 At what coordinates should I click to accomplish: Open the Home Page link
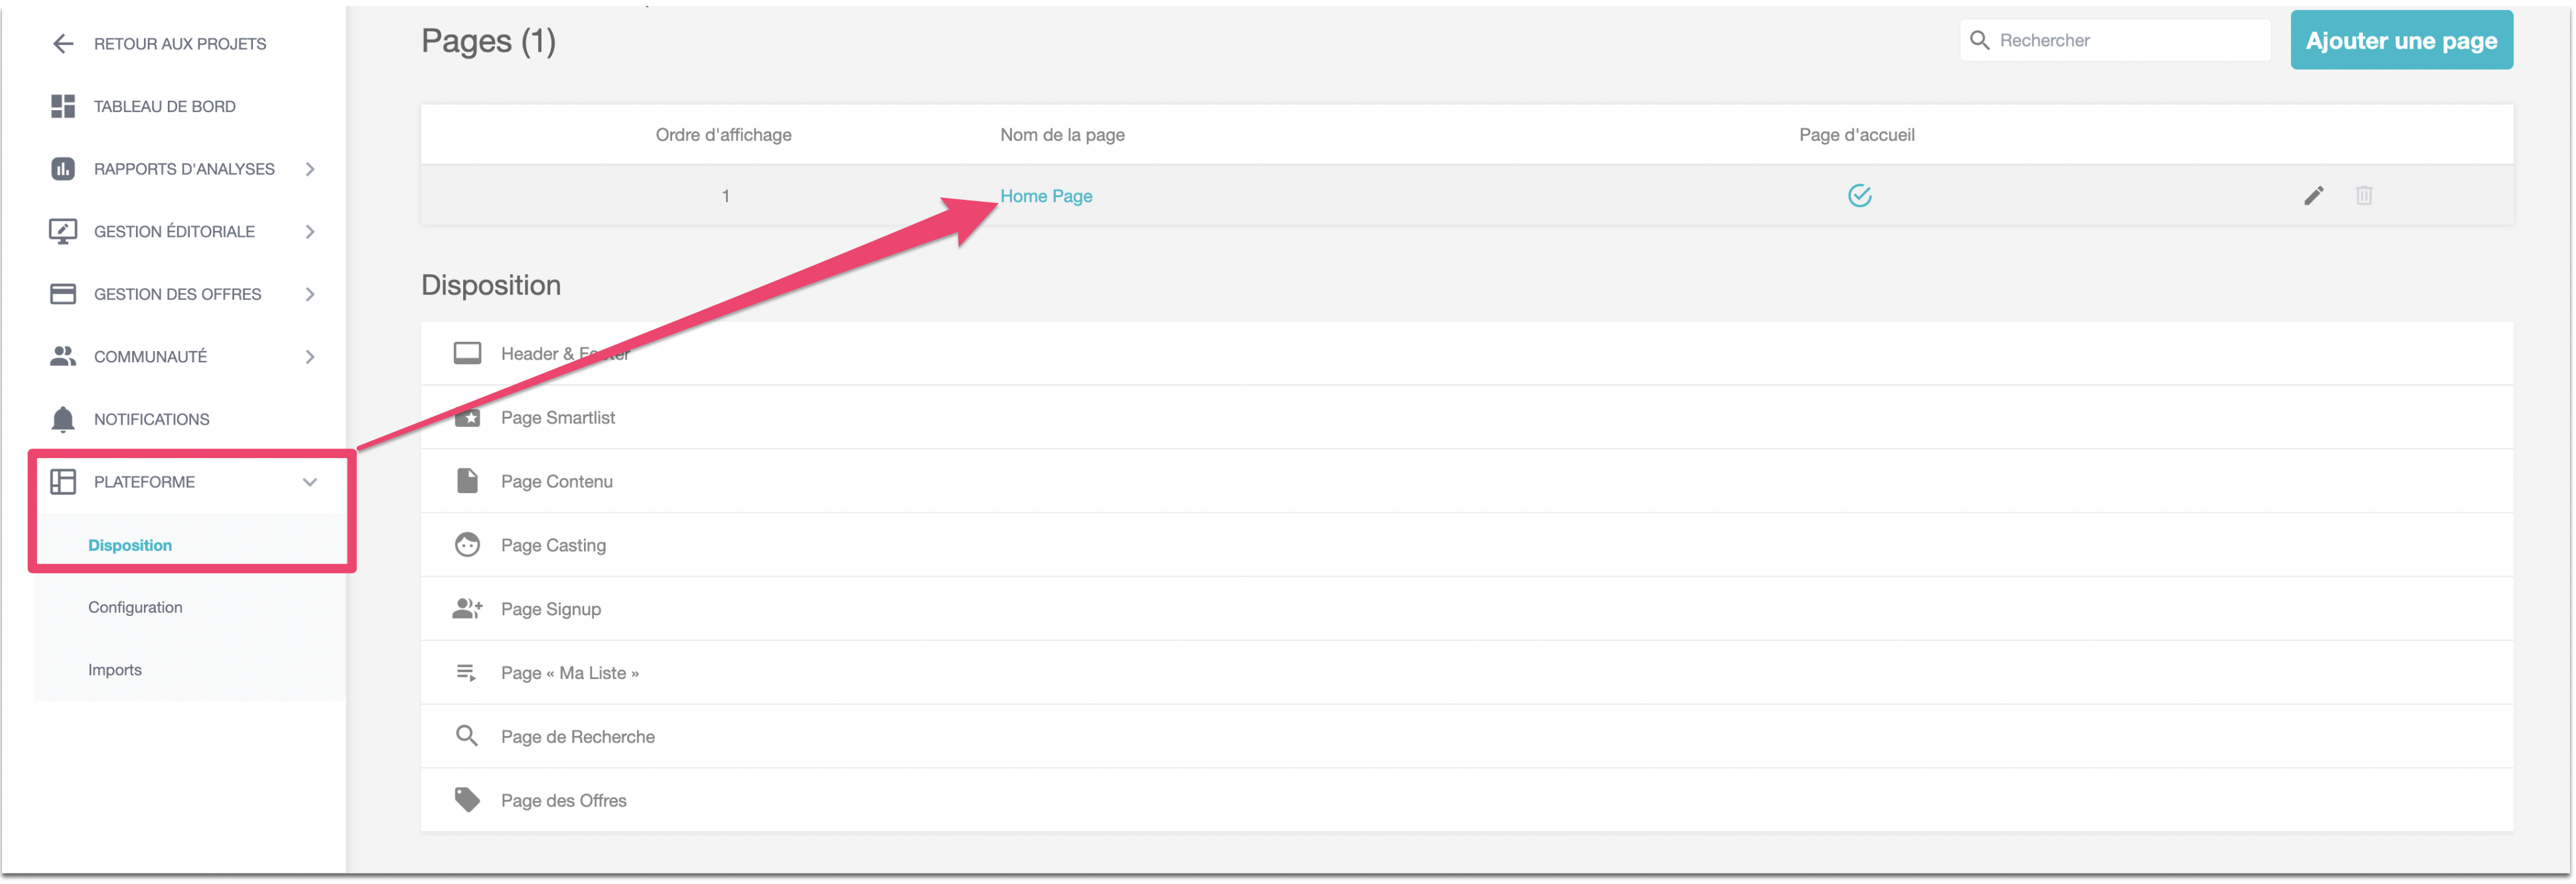click(1046, 196)
